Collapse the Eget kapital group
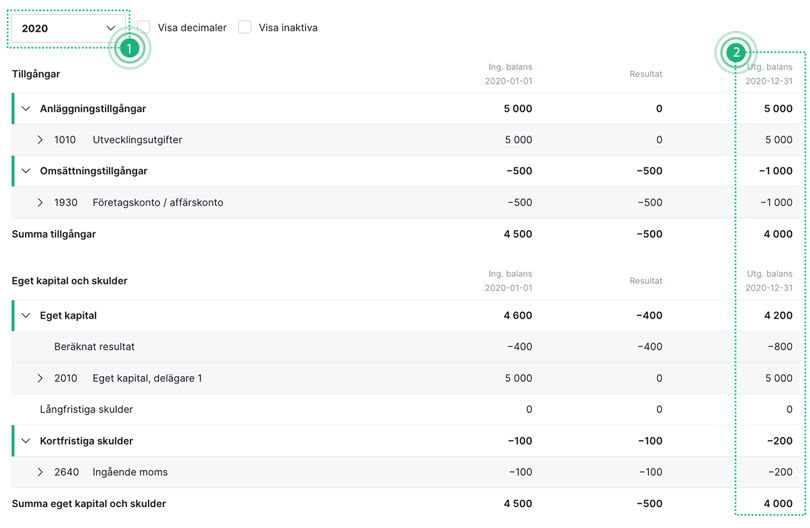Image resolution: width=810 pixels, height=528 pixels. tap(26, 316)
